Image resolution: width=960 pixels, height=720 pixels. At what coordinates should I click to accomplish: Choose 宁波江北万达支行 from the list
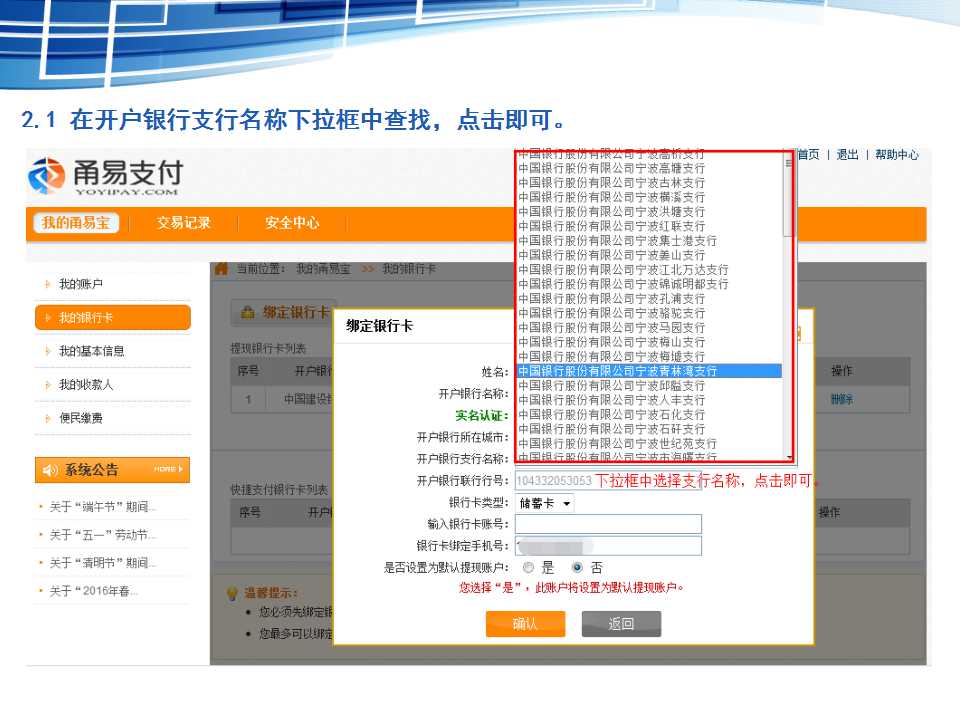tap(649, 269)
